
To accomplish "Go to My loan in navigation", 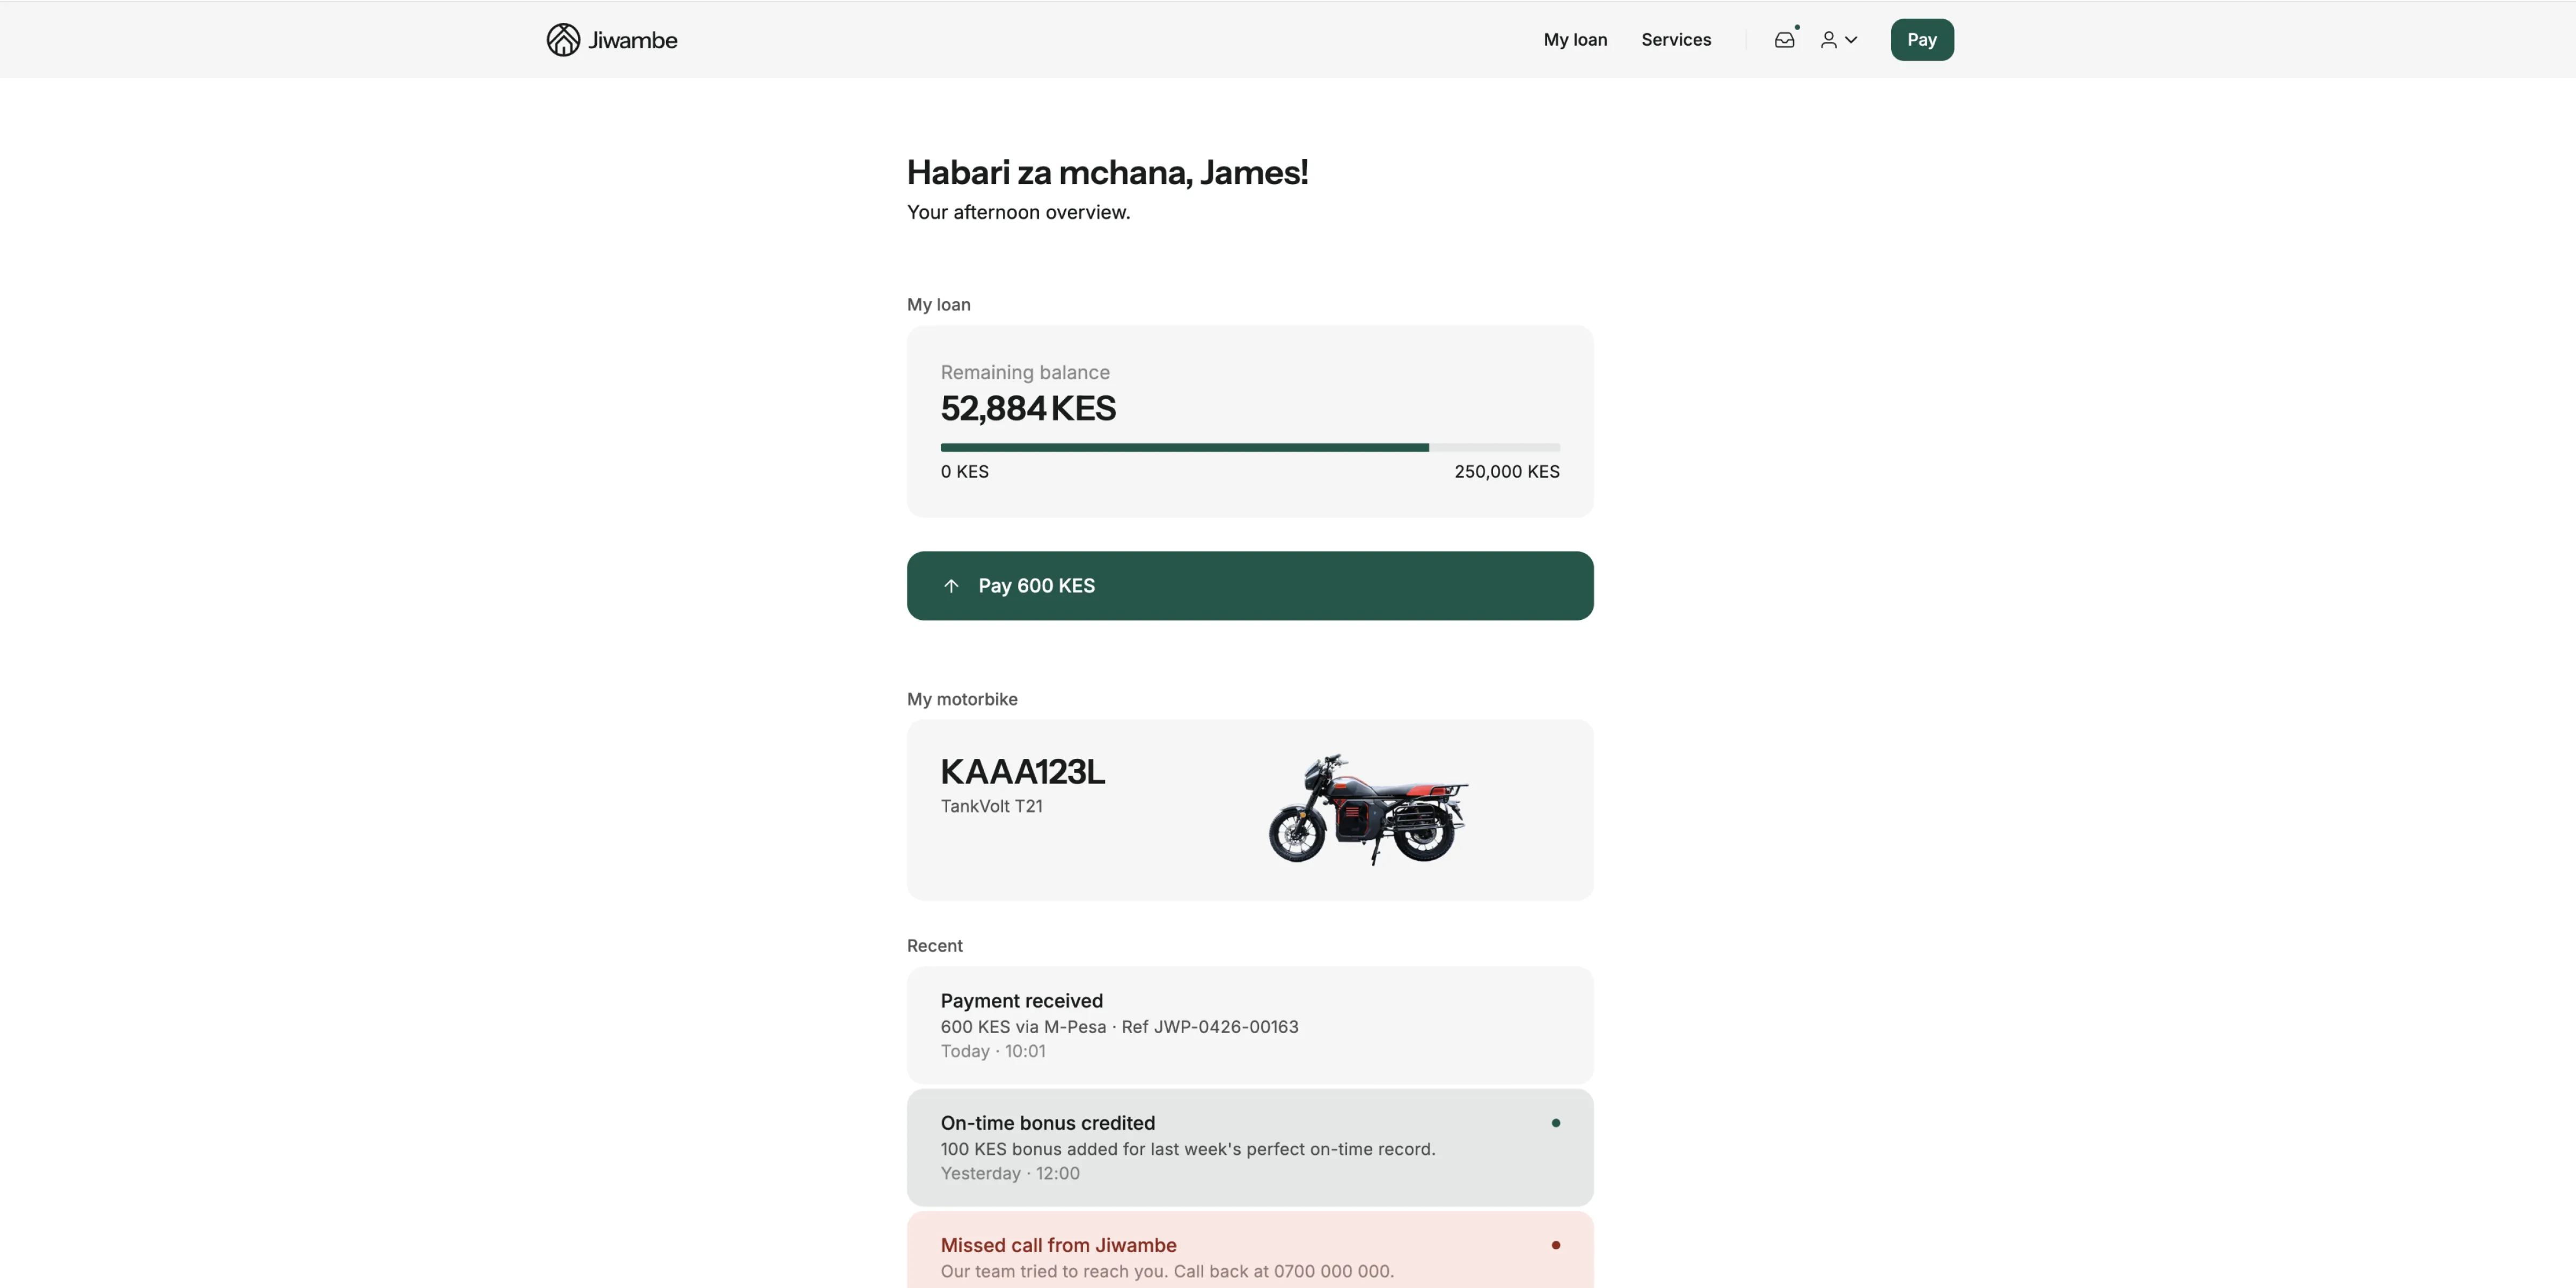I will [x=1575, y=40].
